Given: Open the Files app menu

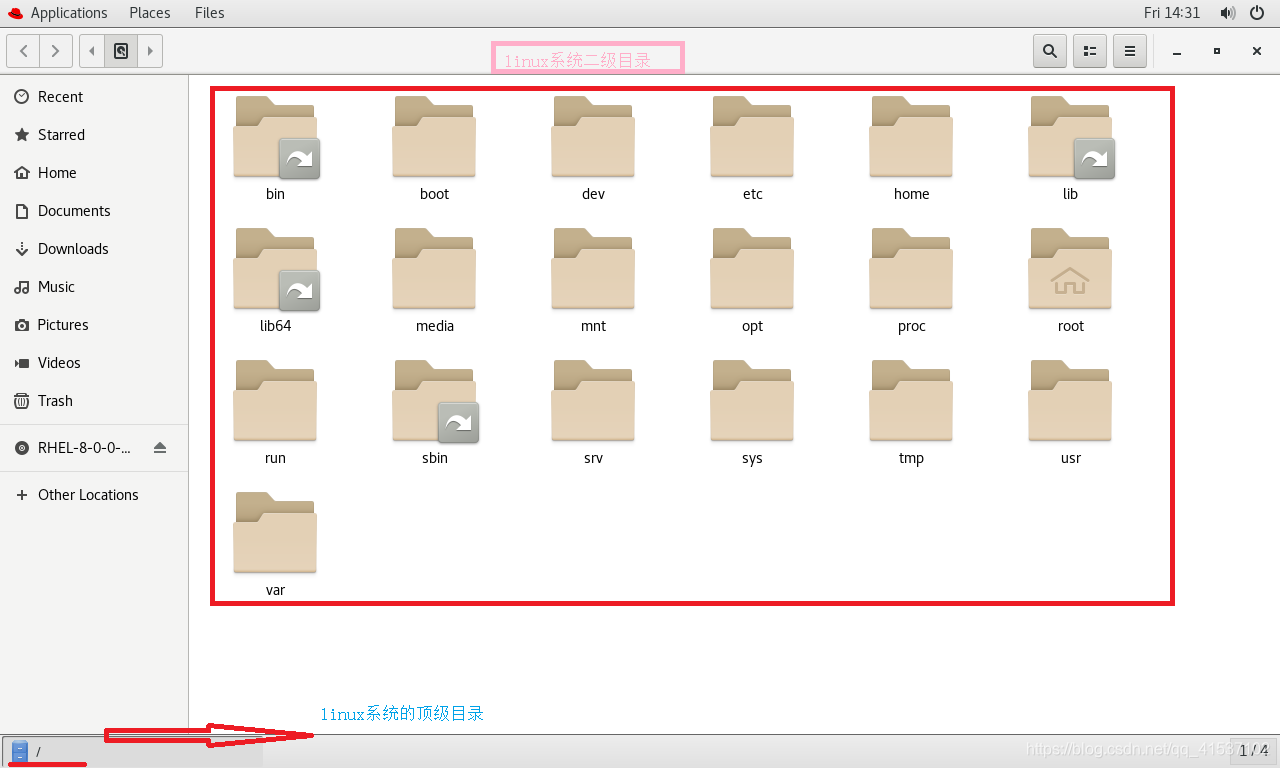Looking at the screenshot, I should [210, 13].
